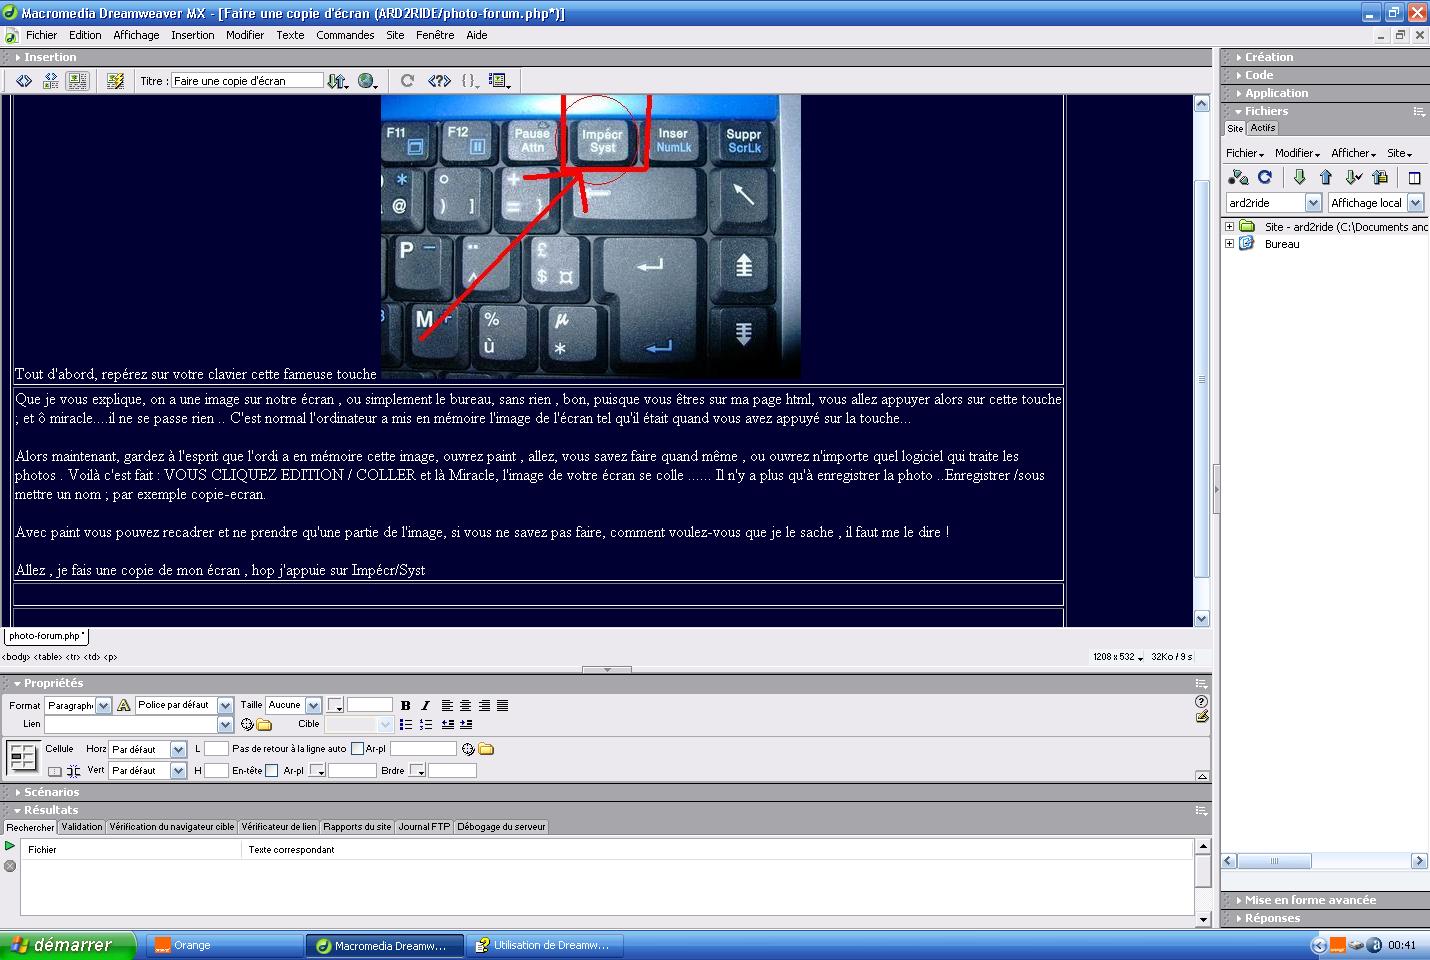Click text indent icon
The width and height of the screenshot is (1430, 960).
coord(465,724)
